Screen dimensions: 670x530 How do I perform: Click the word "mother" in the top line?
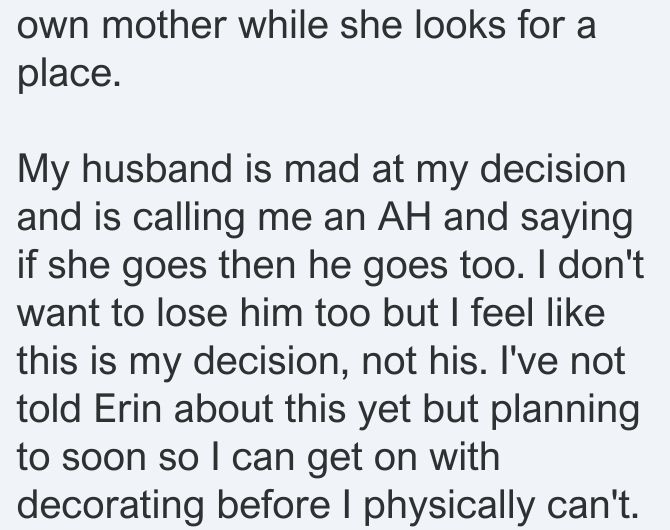(164, 25)
